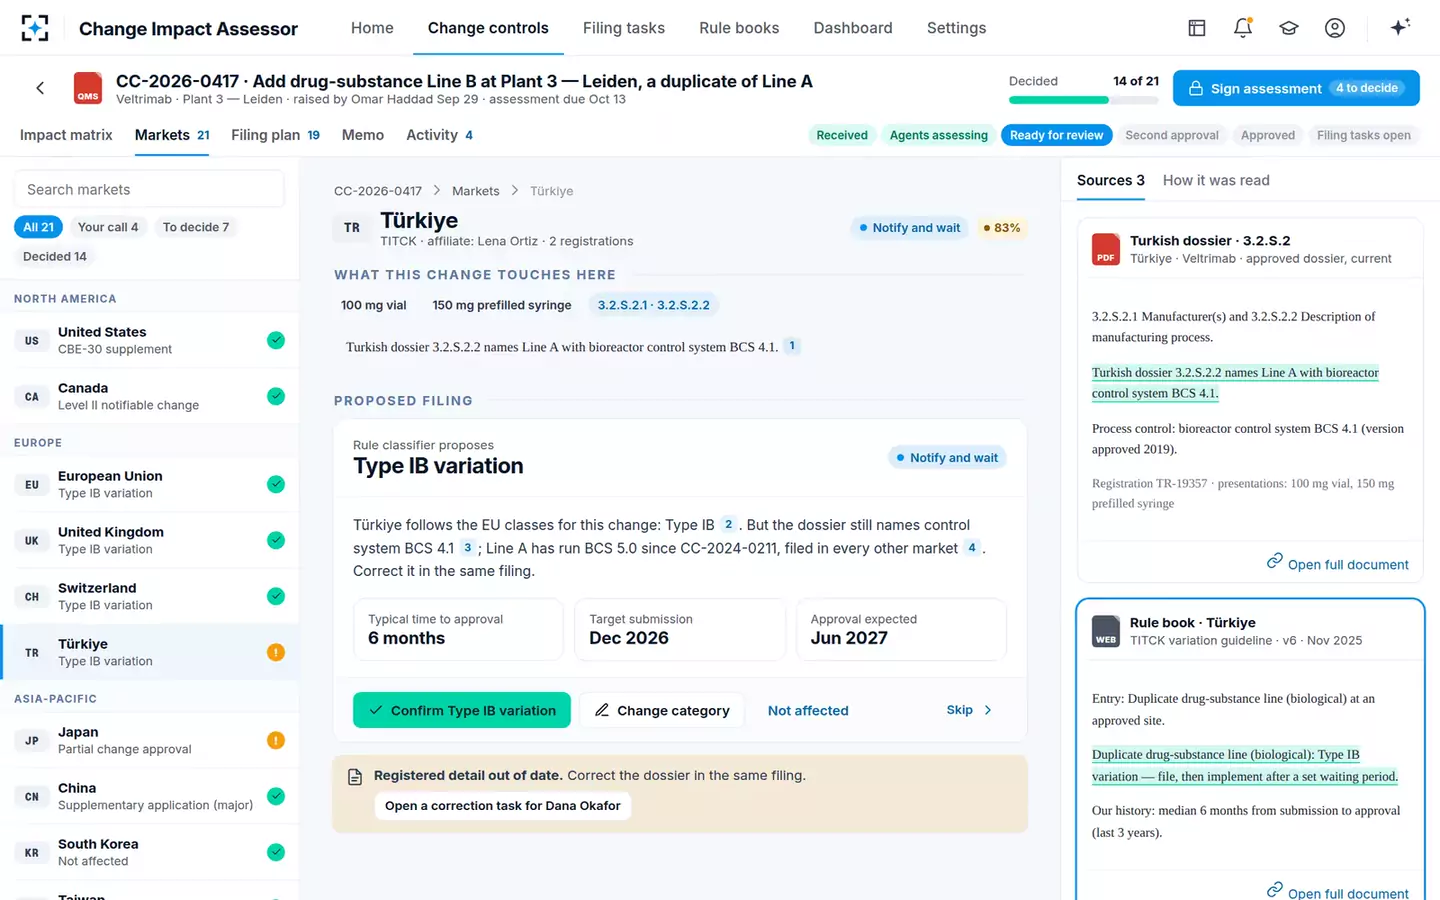Viewport: 1440px width, 900px height.
Task: Click the green check on United States row
Action: click(276, 340)
